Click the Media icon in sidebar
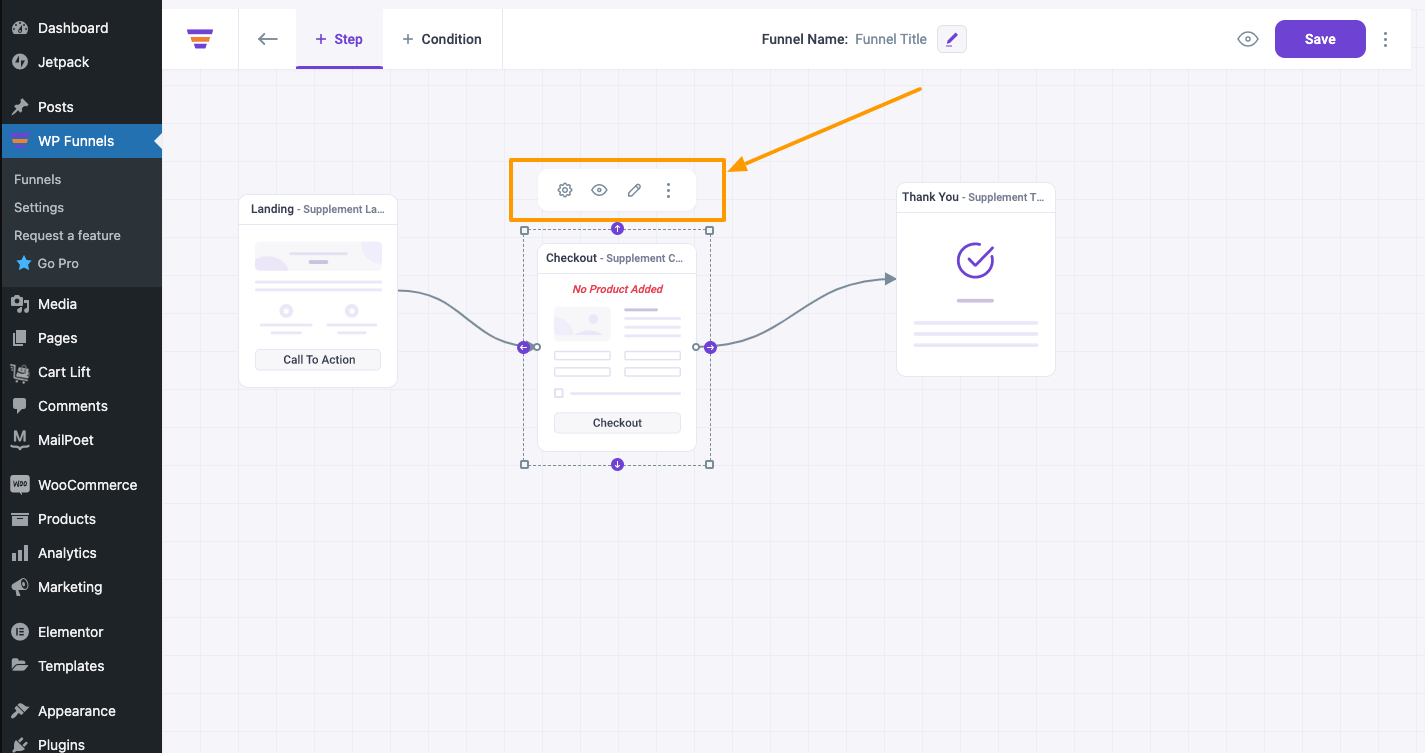 pos(20,304)
